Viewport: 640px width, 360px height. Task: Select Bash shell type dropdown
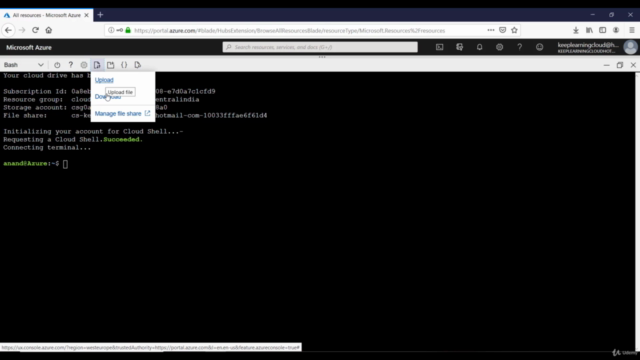pyautogui.click(x=24, y=65)
